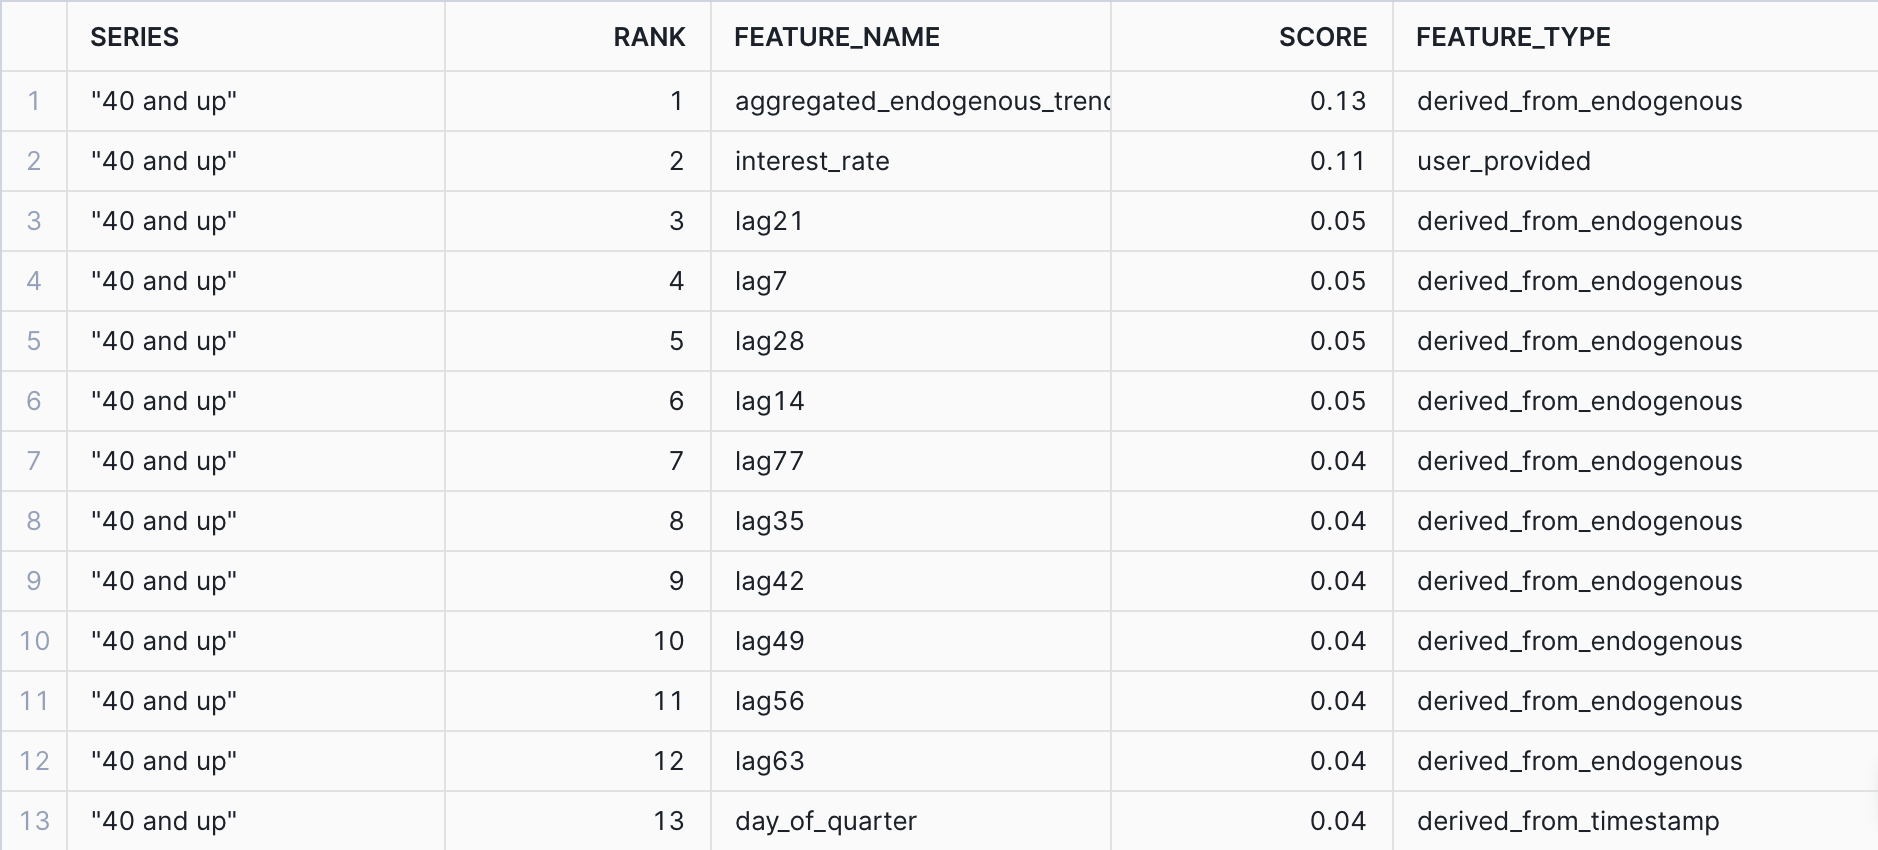Select the lag21 feature name cell
Screen dimensions: 1878x850
pos(769,221)
